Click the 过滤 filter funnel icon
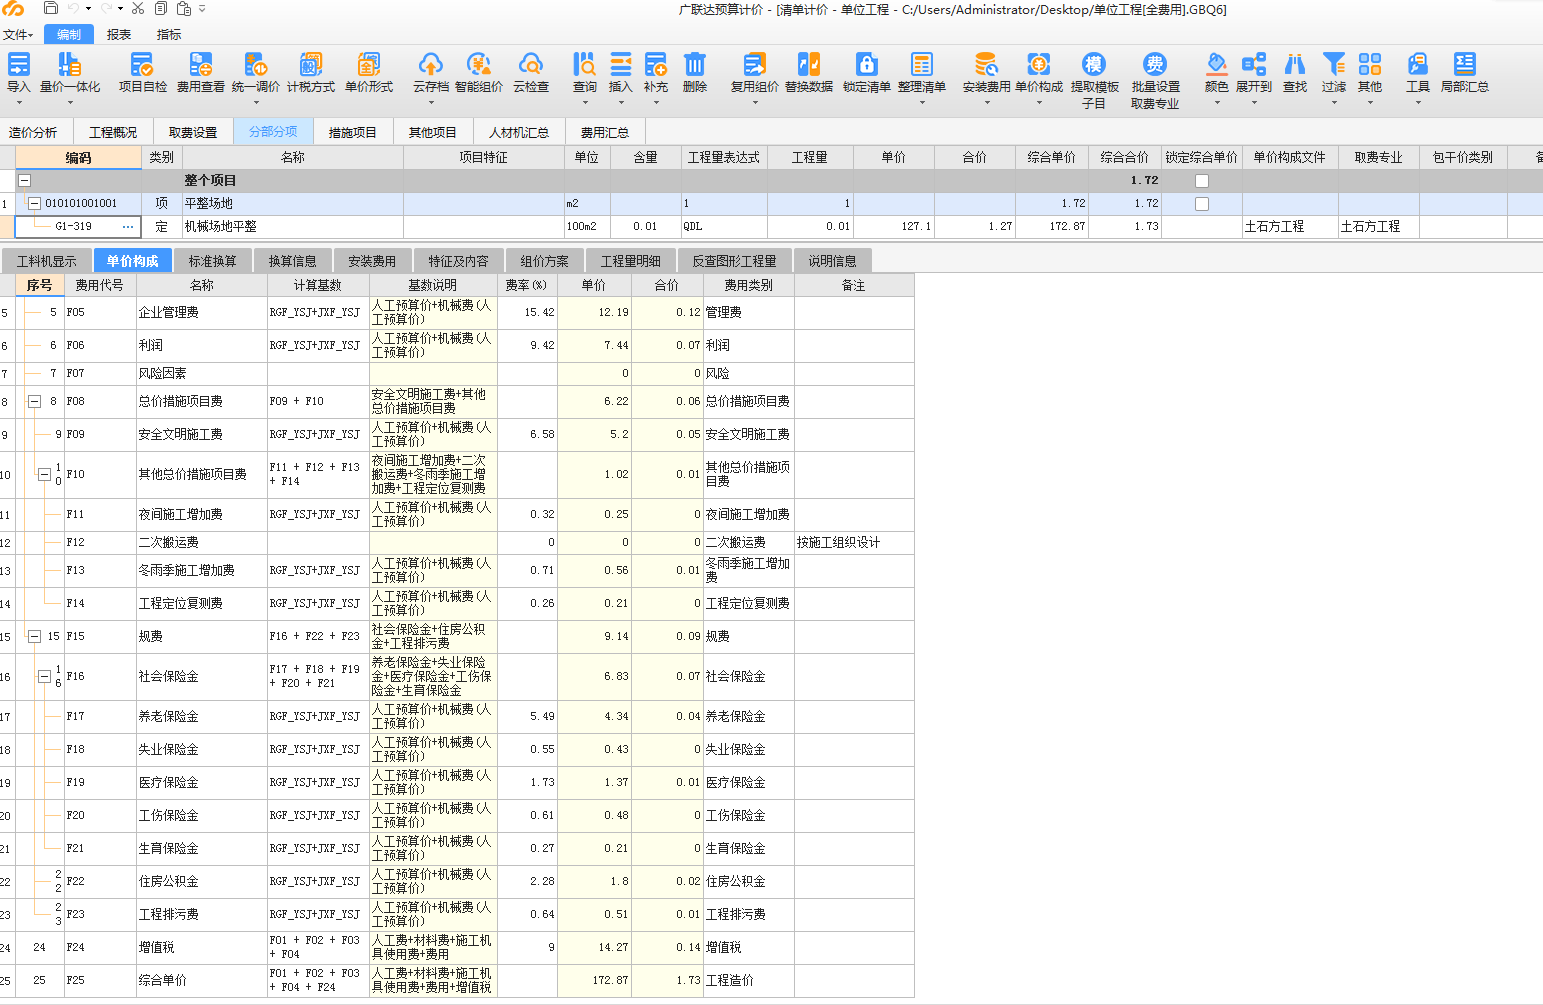This screenshot has height=1005, width=1543. [1333, 65]
